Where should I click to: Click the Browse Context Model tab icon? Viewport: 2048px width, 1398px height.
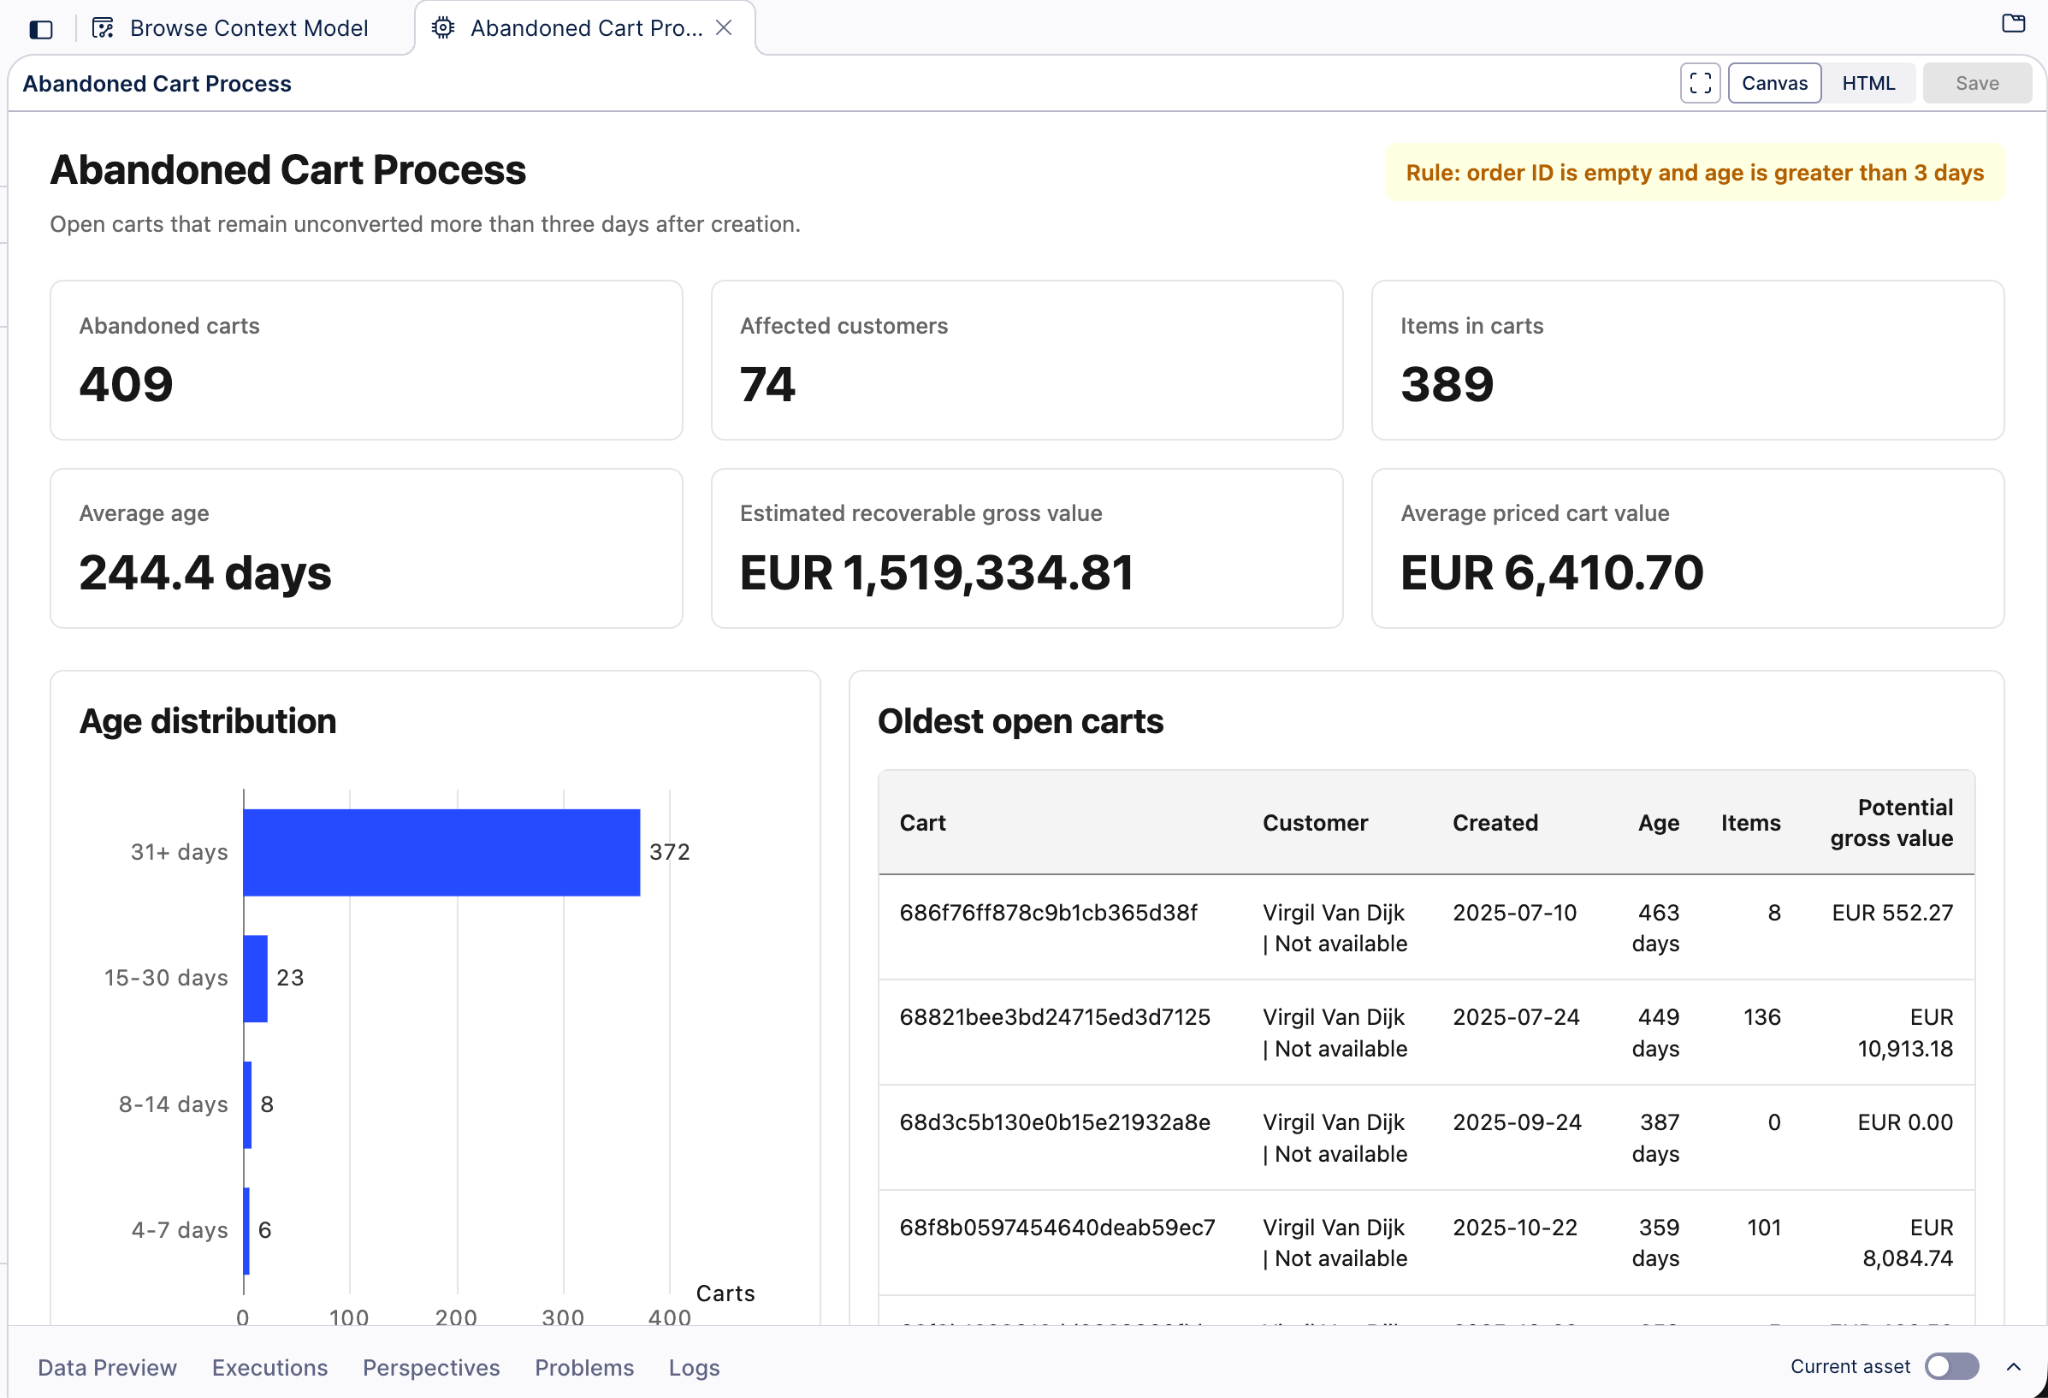103,28
